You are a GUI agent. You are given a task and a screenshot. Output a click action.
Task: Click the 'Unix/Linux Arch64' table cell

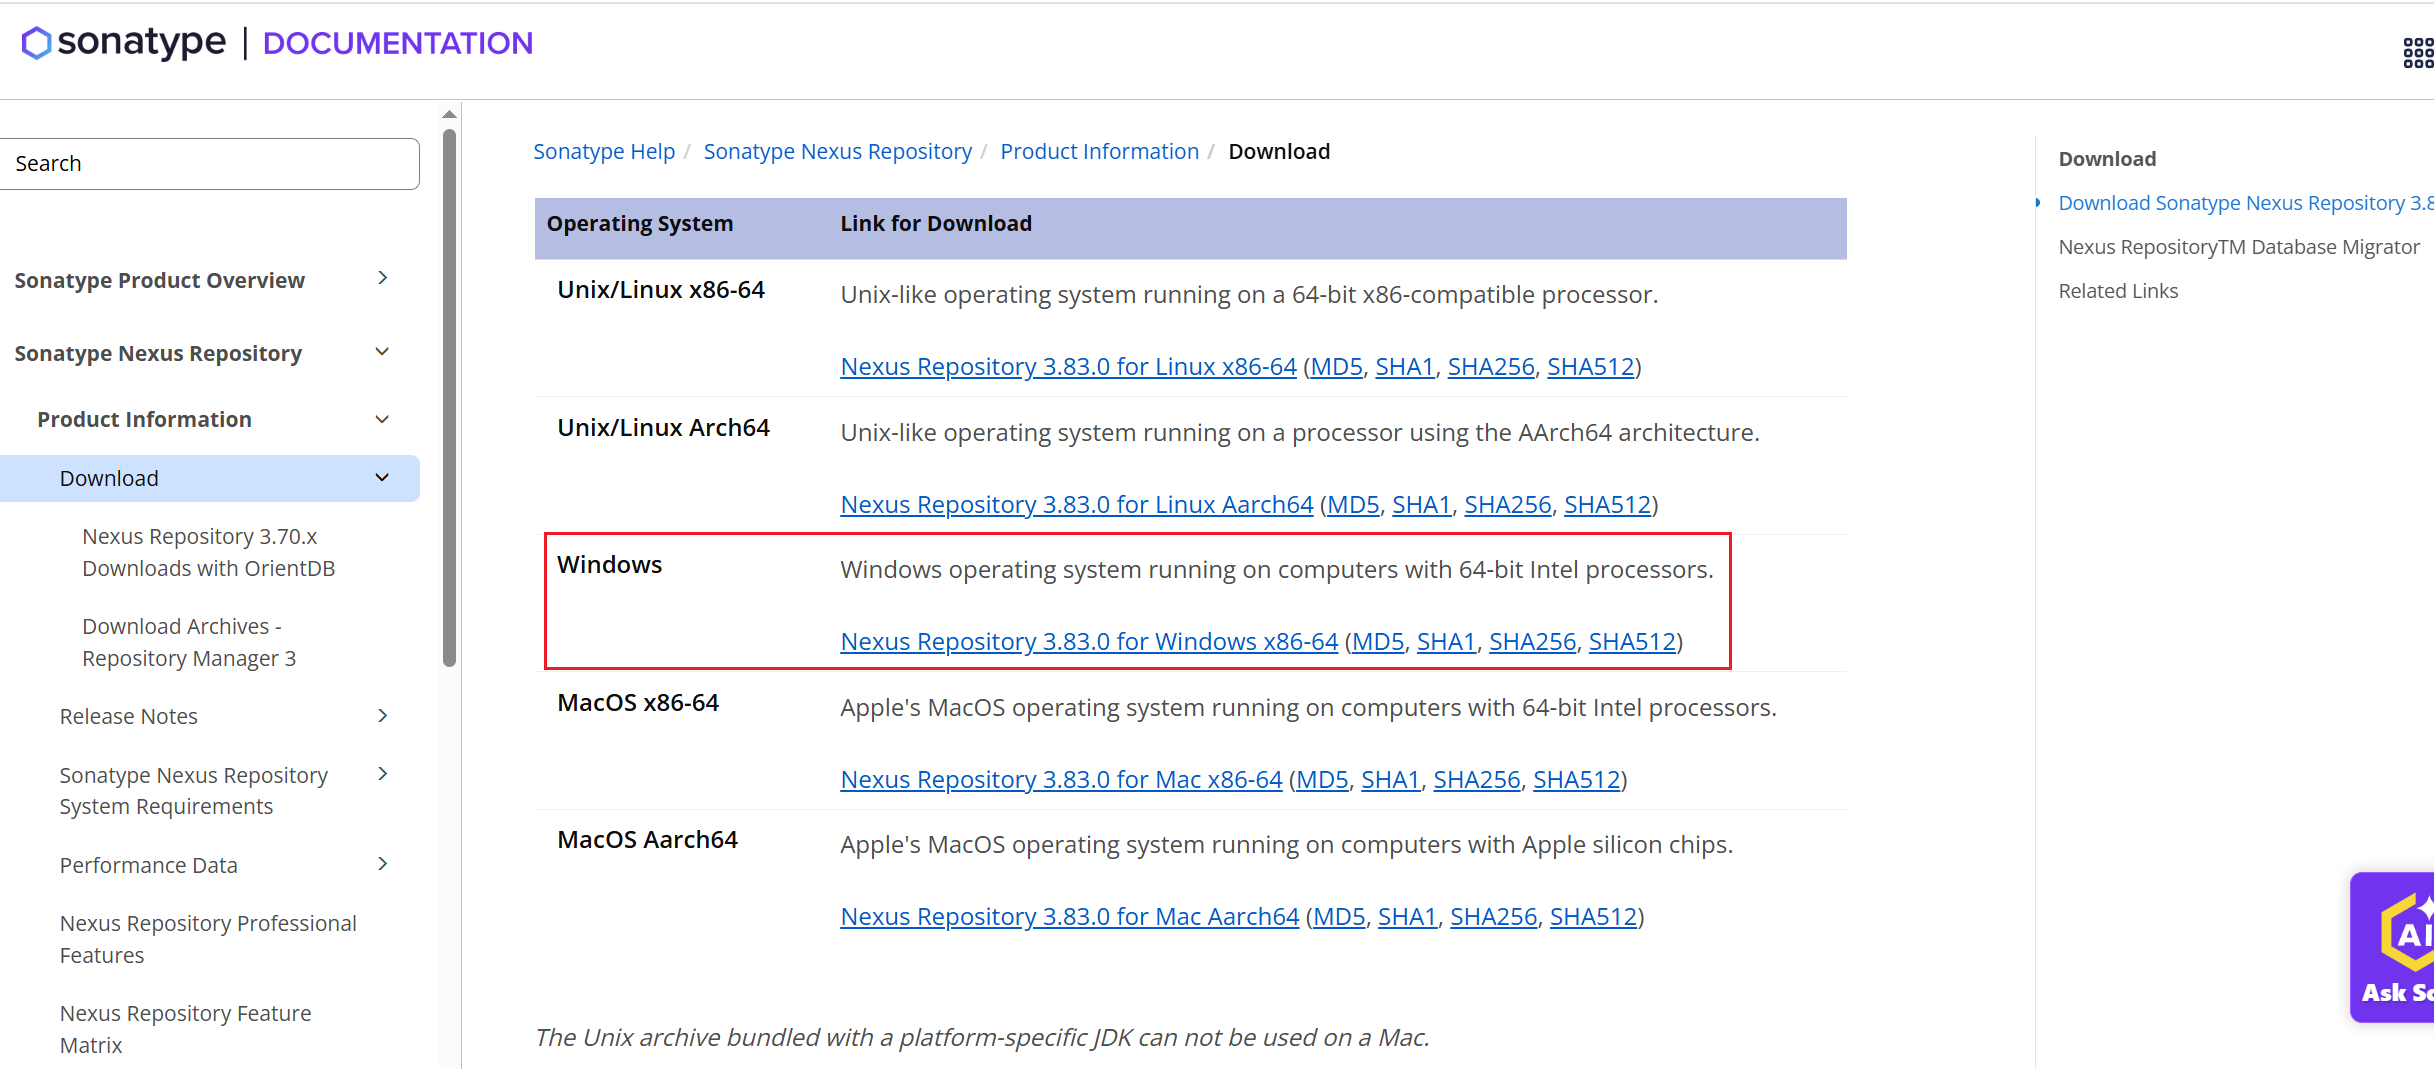pyautogui.click(x=663, y=428)
